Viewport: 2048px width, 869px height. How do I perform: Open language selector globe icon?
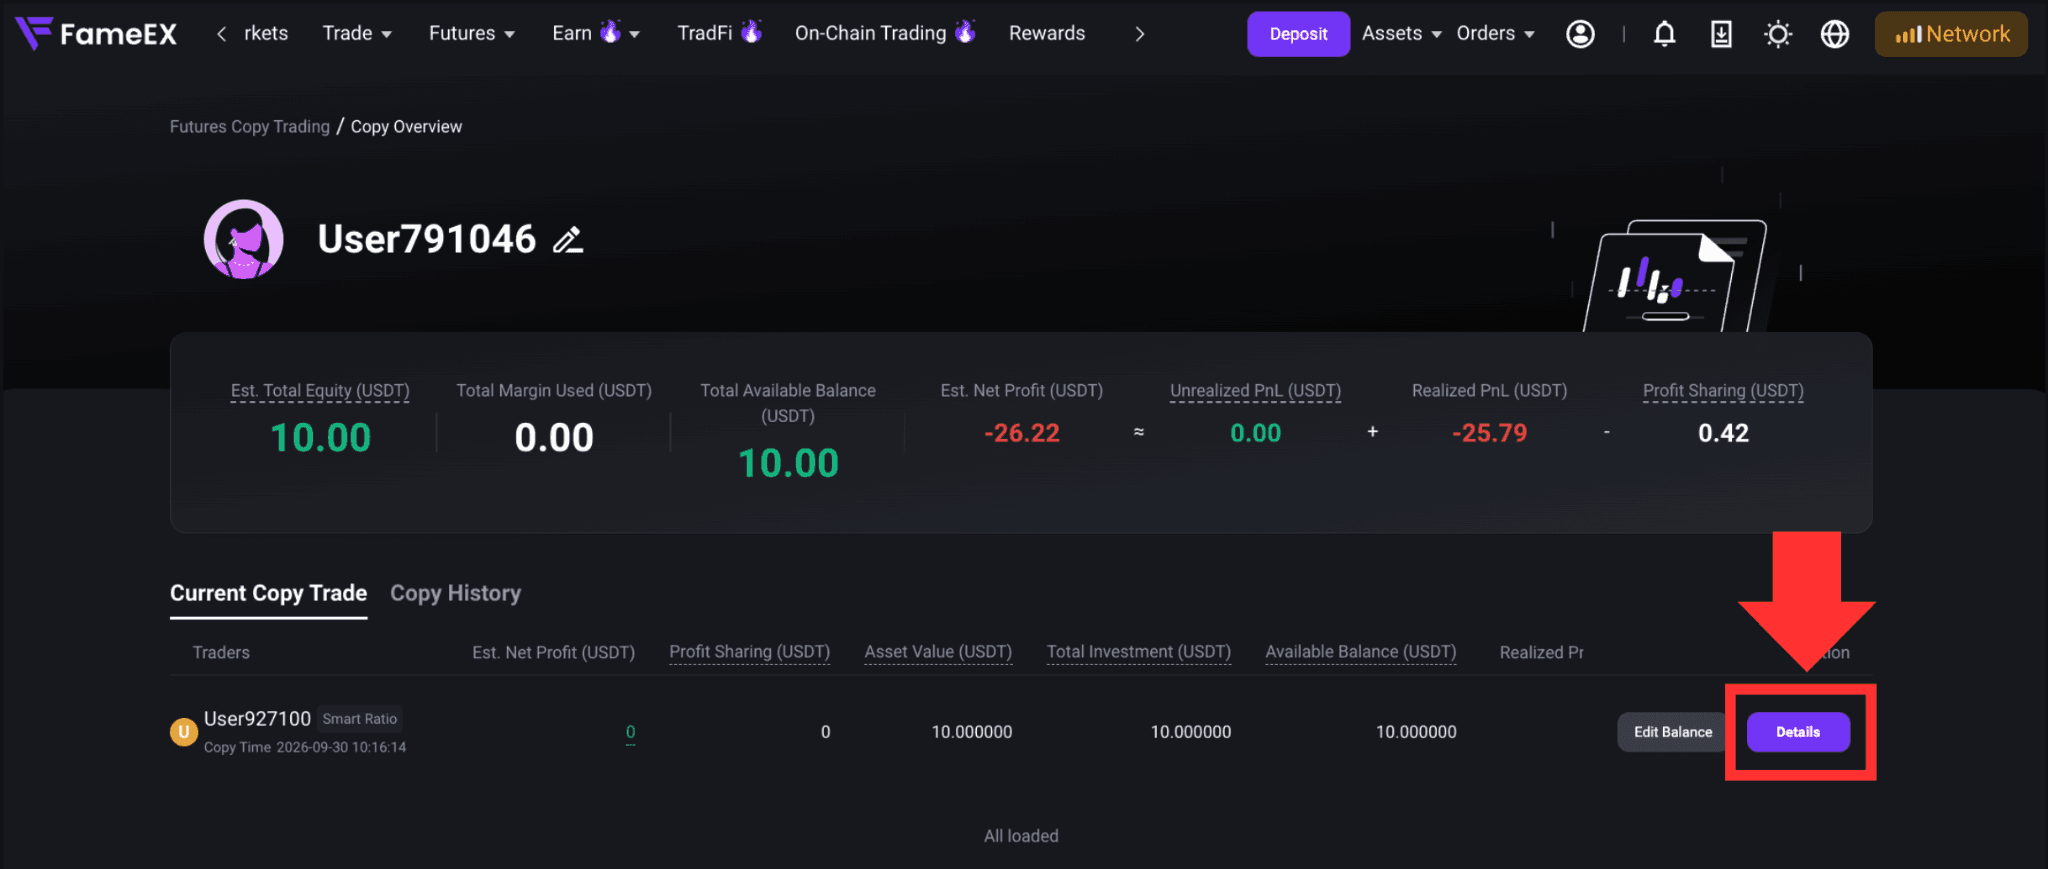tap(1835, 34)
